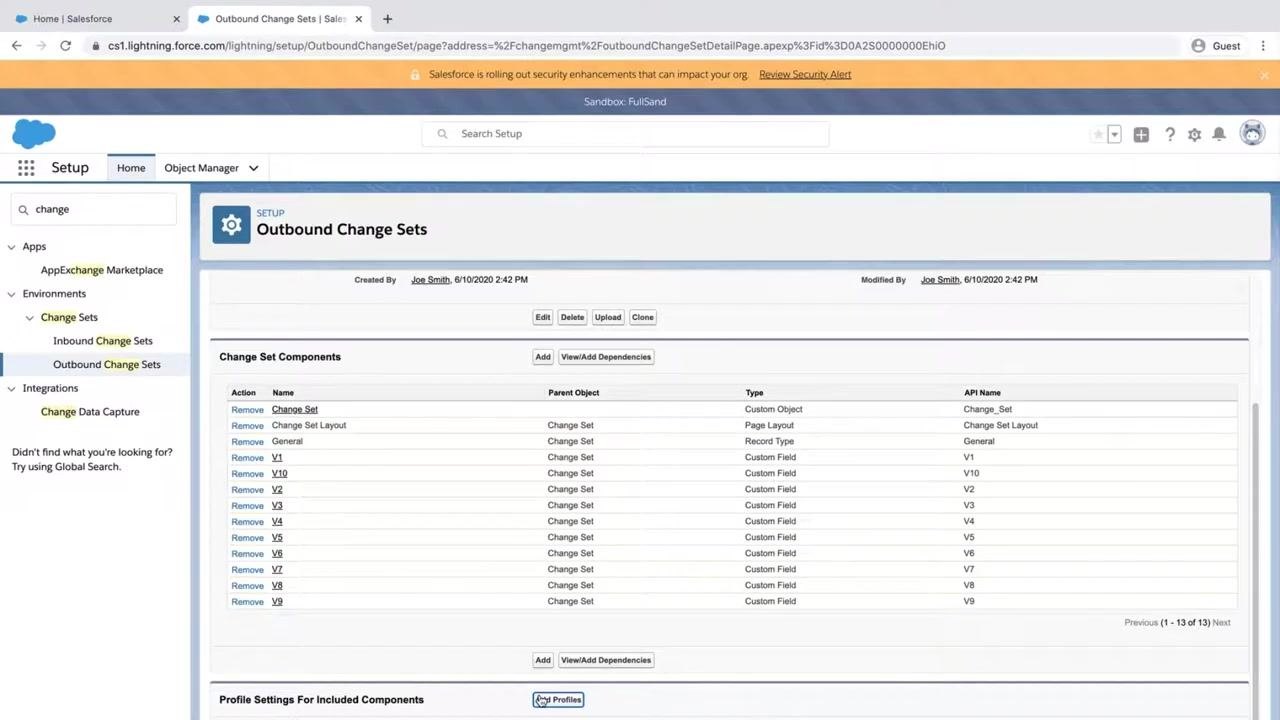Click the Type column header
This screenshot has height=720, width=1280.
tap(754, 393)
